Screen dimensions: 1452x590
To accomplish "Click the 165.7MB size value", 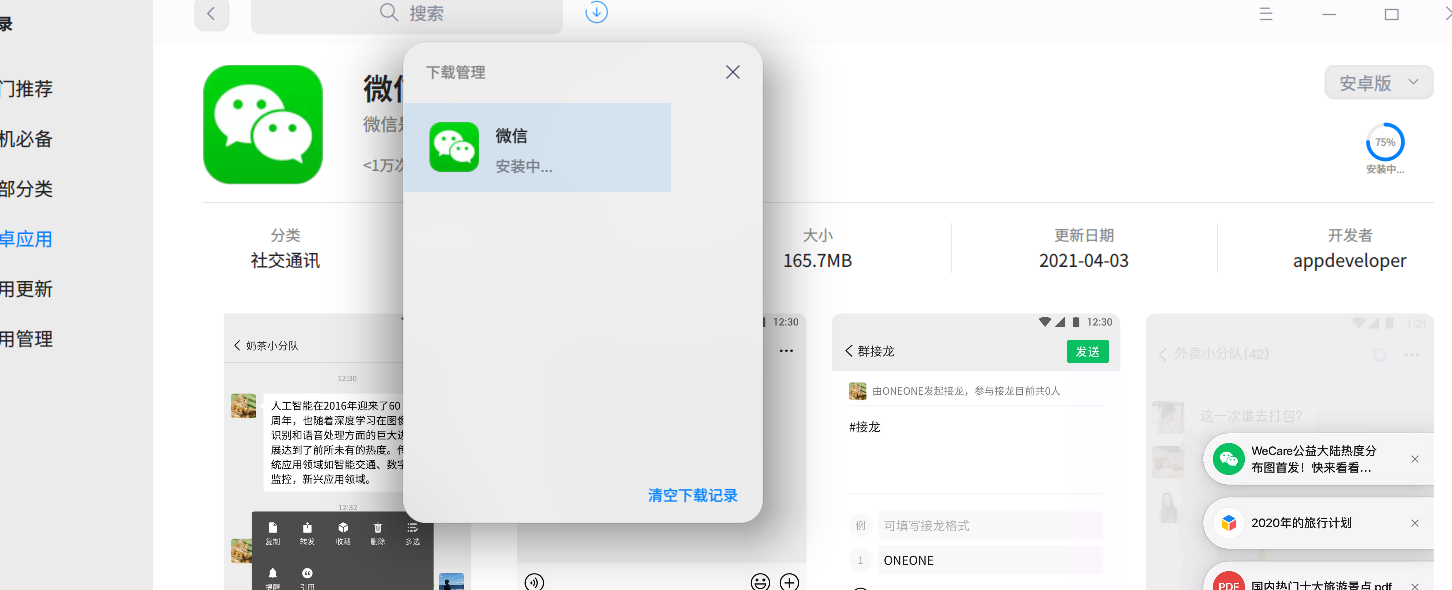I will point(818,261).
